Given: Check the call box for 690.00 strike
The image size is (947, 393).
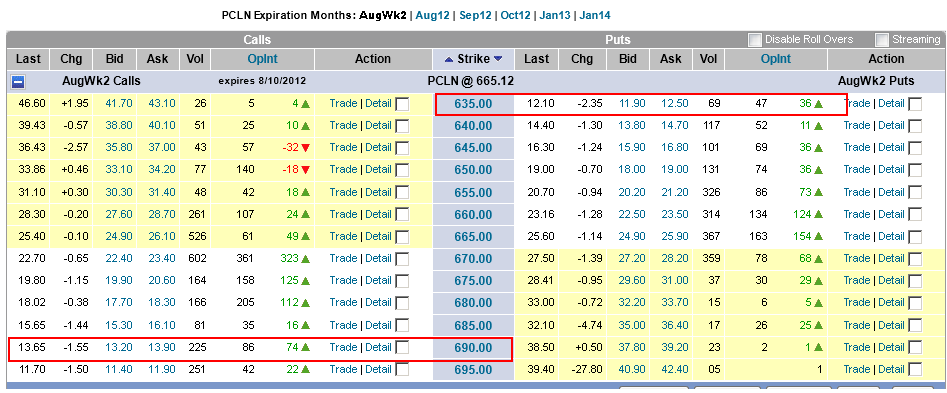Looking at the screenshot, I should pos(402,348).
